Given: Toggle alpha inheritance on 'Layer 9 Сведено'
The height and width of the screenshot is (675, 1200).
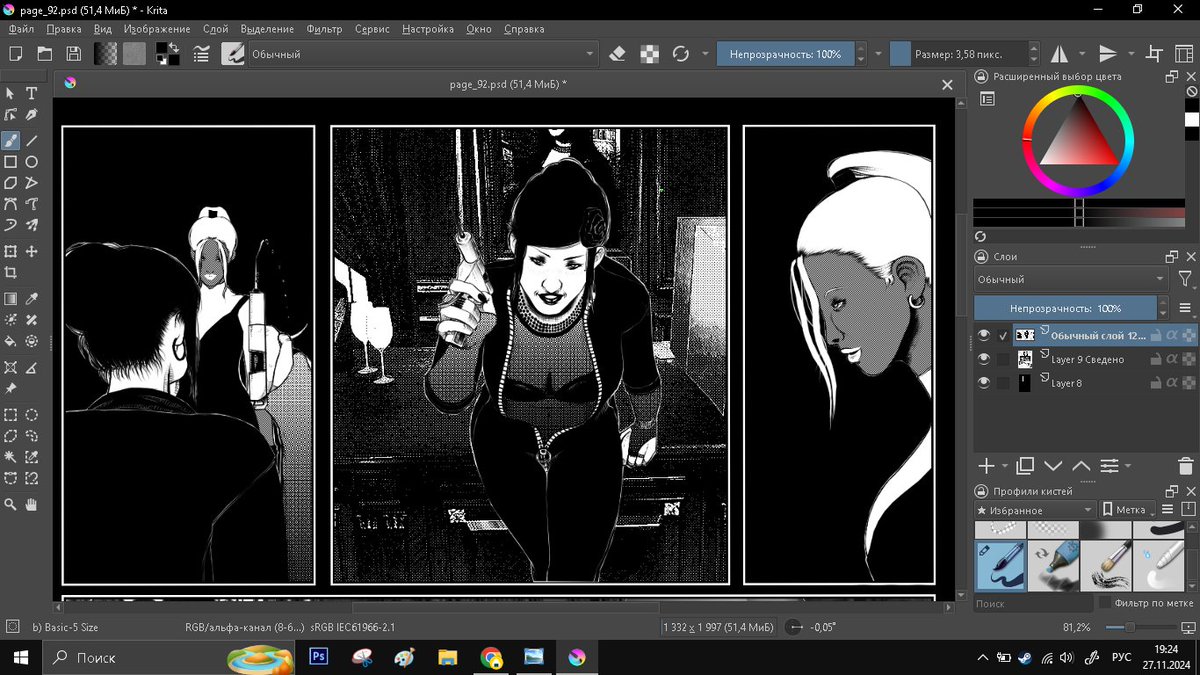Looking at the screenshot, I should (1172, 359).
